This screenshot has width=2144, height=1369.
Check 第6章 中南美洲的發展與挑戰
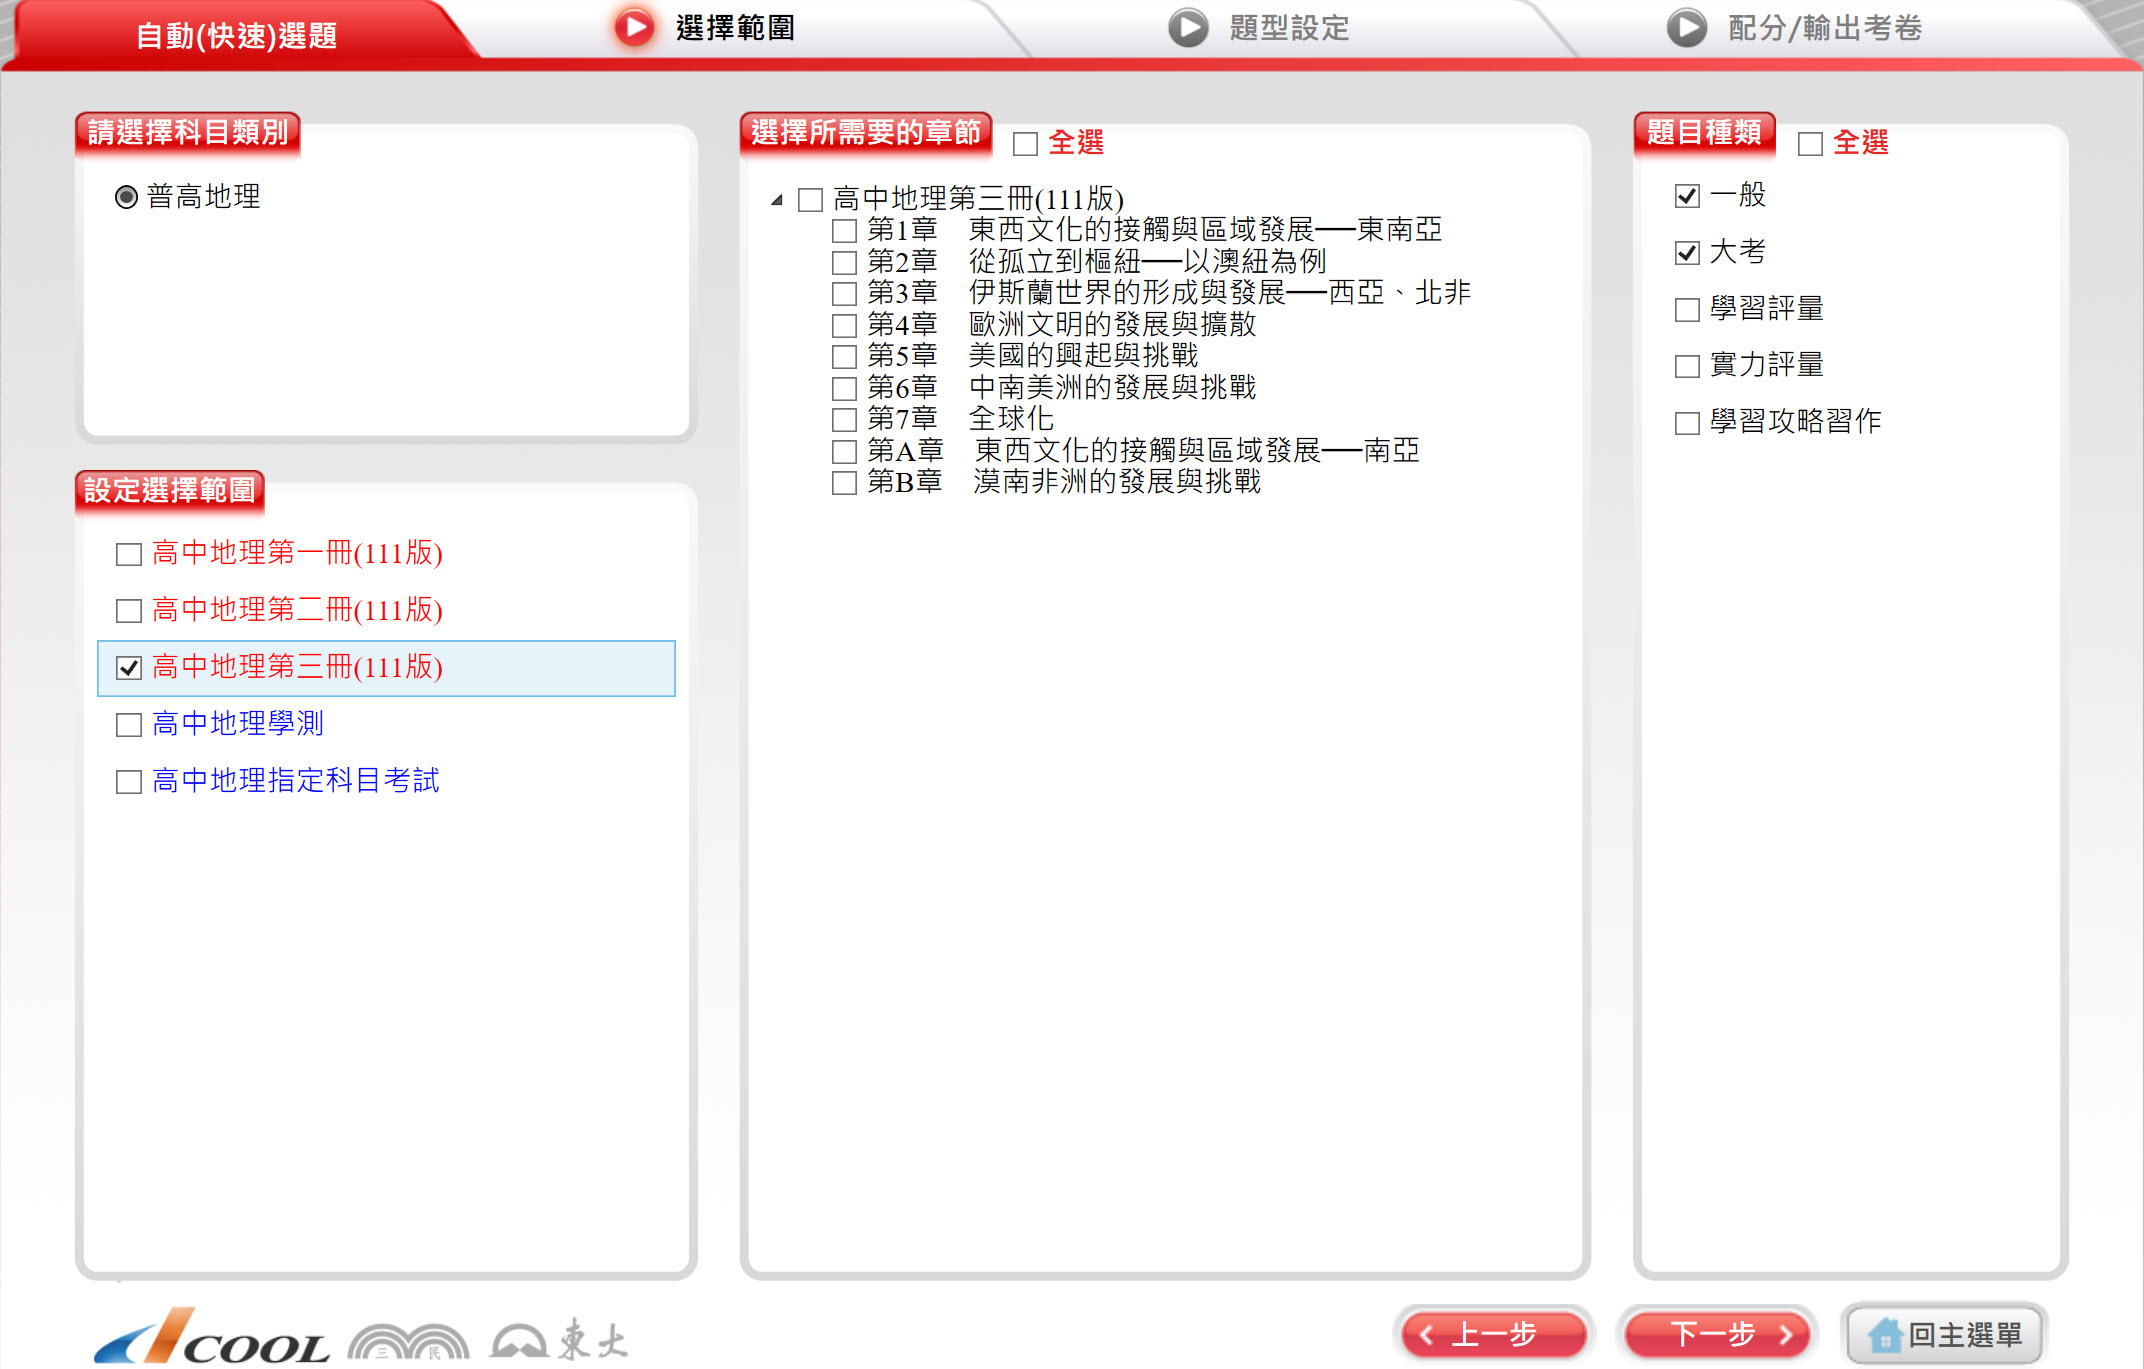pos(845,389)
